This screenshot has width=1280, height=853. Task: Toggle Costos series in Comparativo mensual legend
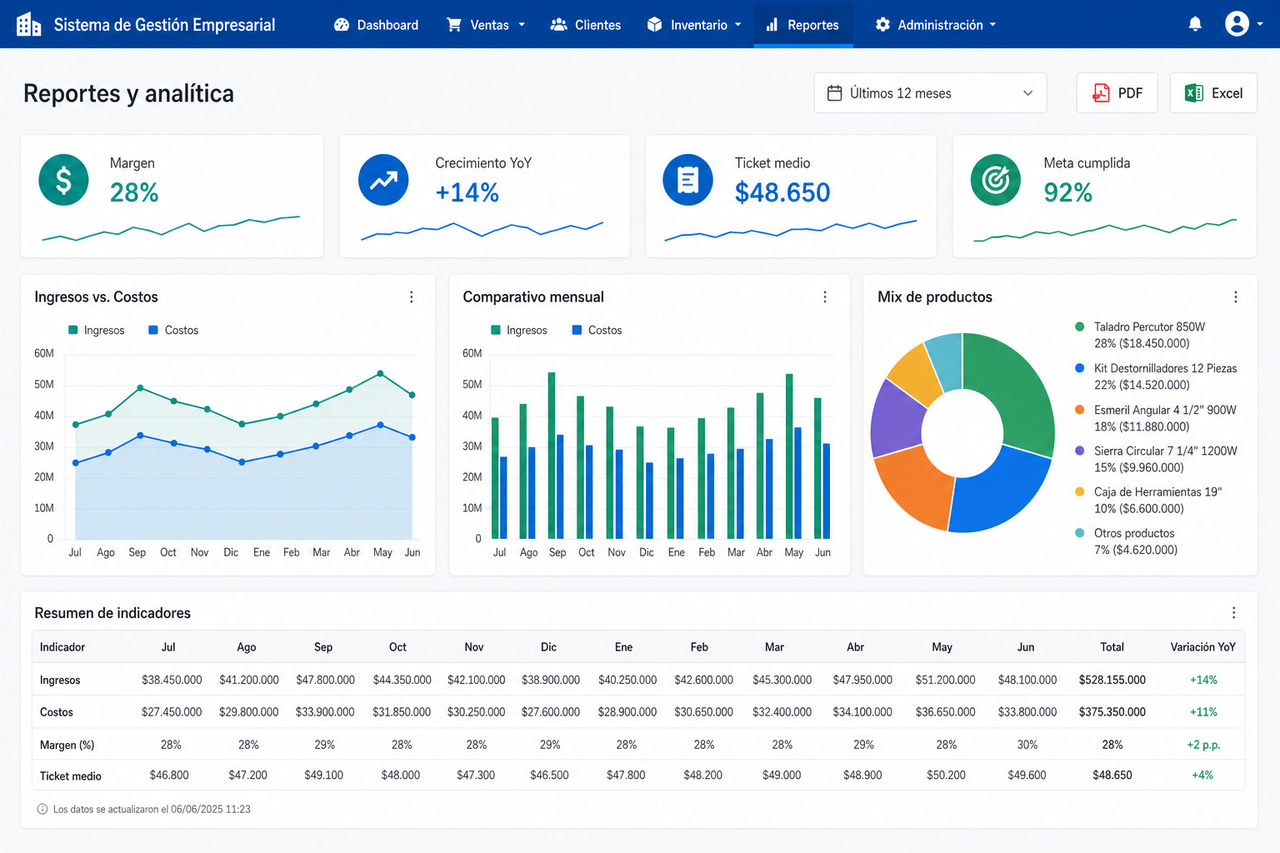pyautogui.click(x=597, y=330)
